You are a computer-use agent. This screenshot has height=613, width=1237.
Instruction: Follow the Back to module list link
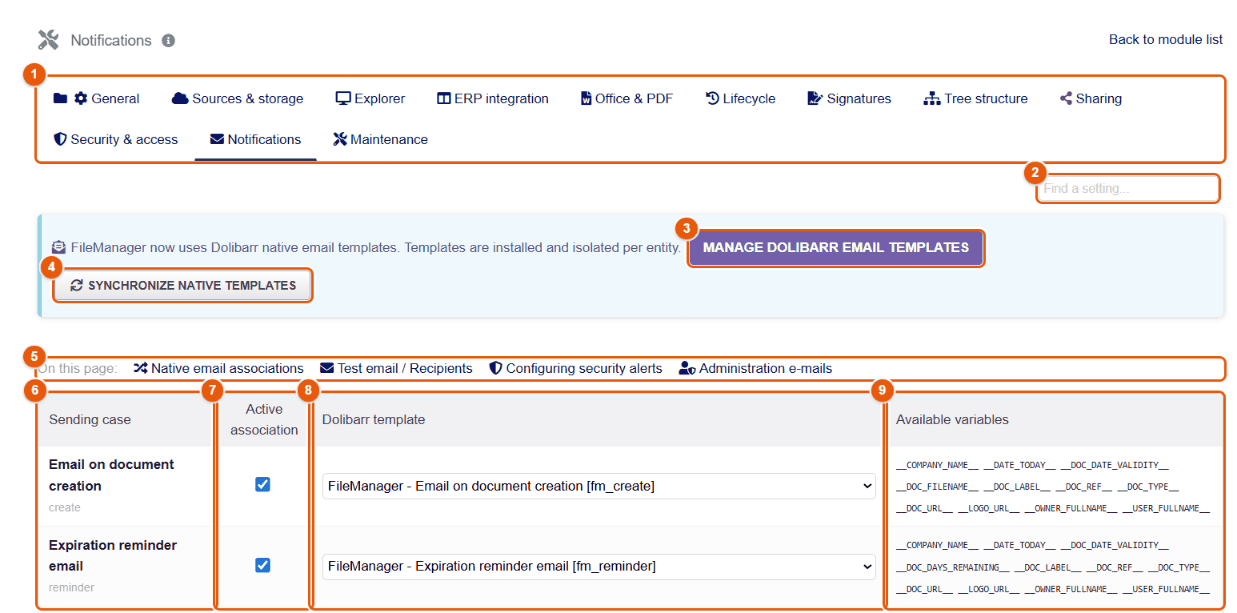click(1166, 40)
